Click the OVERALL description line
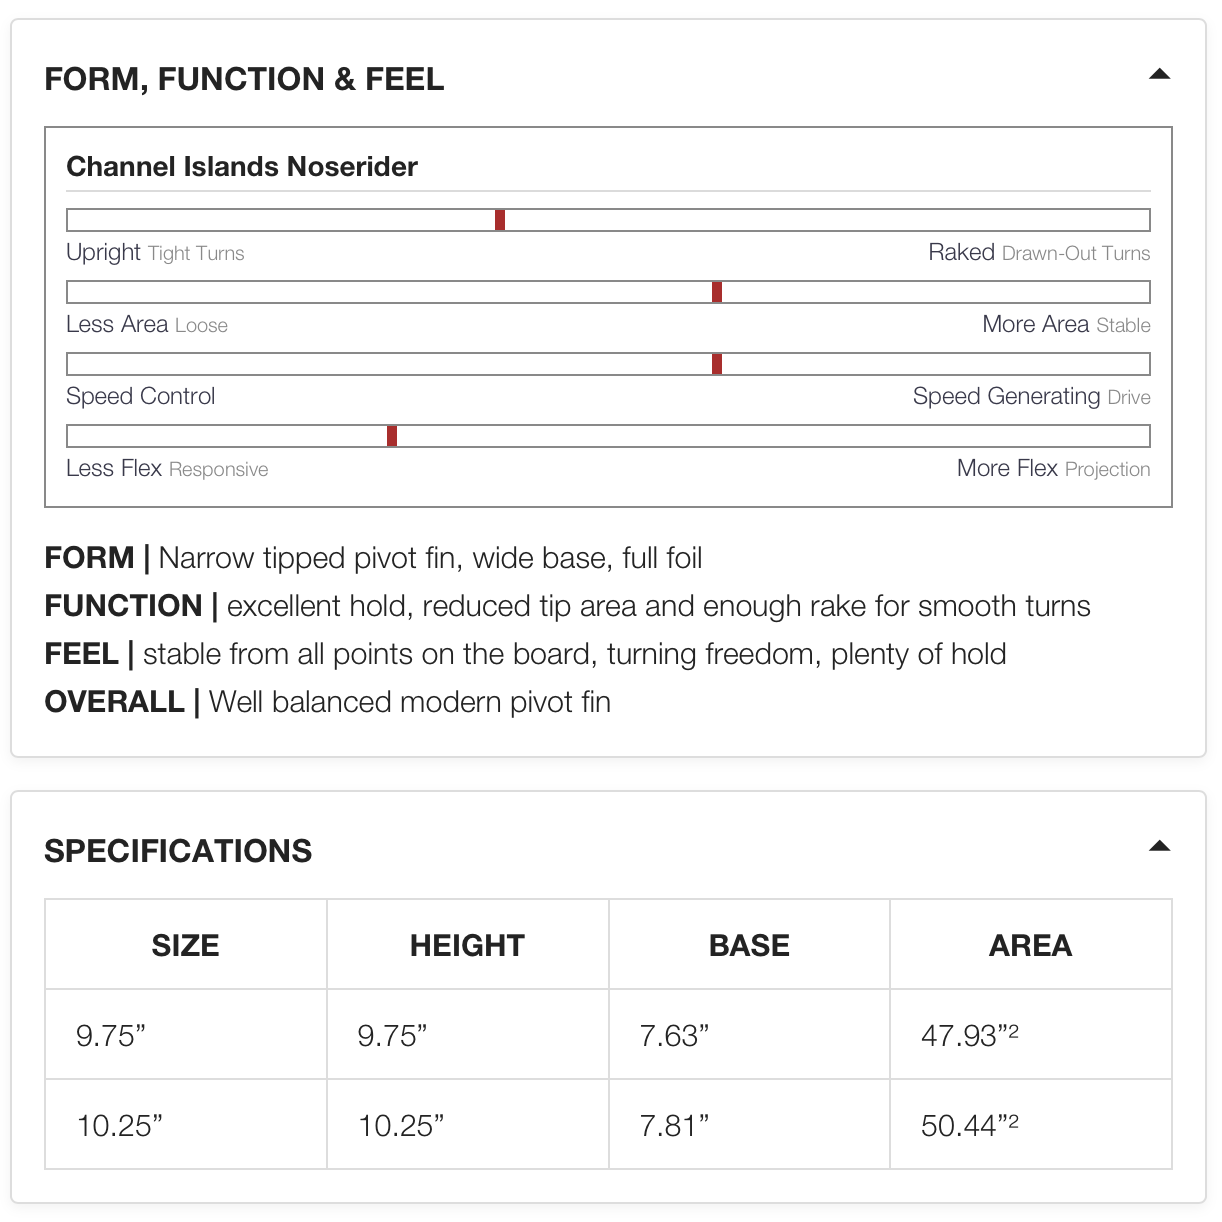Screen dimensions: 1222x1222 point(328,702)
